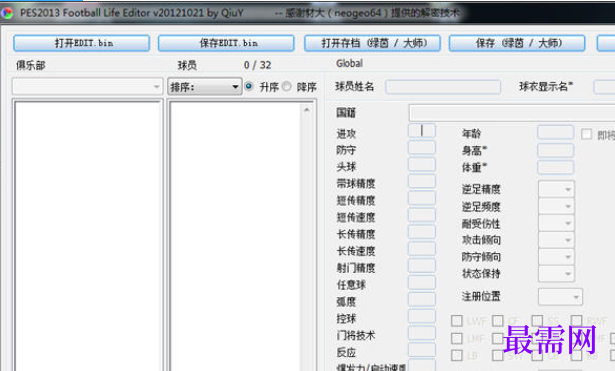This screenshot has height=371, width=615.
Task: Select the 升序 ascending radio button
Action: pyautogui.click(x=249, y=86)
